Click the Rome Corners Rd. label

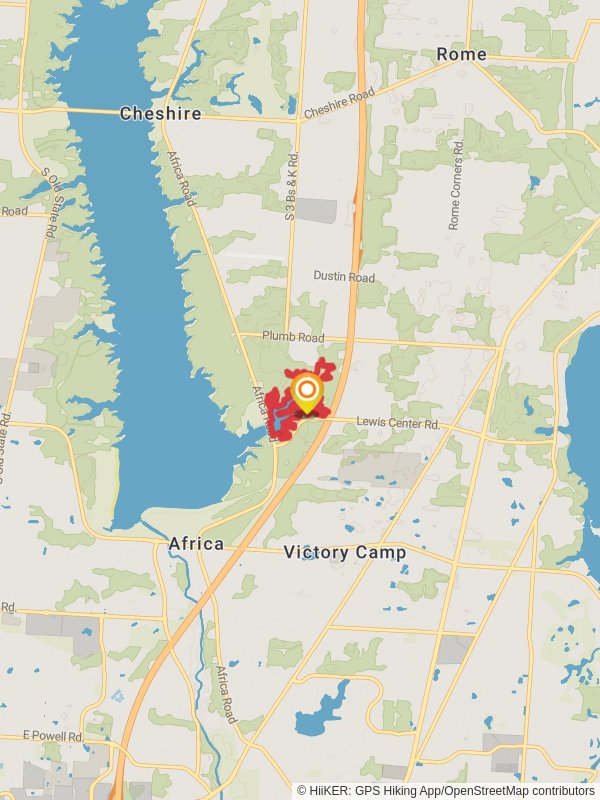pos(456,185)
